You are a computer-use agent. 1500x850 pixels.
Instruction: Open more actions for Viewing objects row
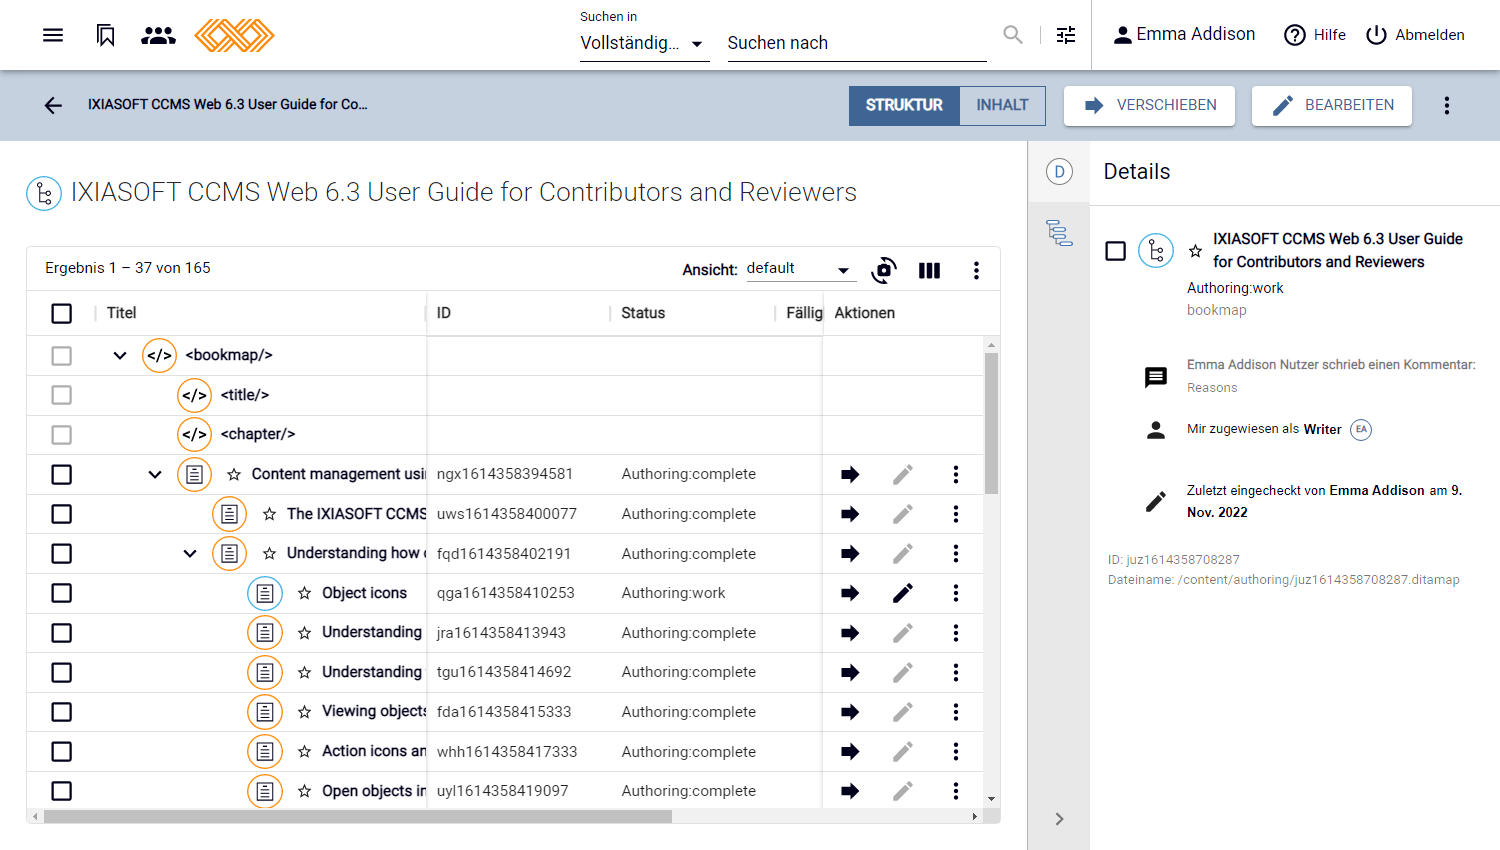pyautogui.click(x=956, y=712)
